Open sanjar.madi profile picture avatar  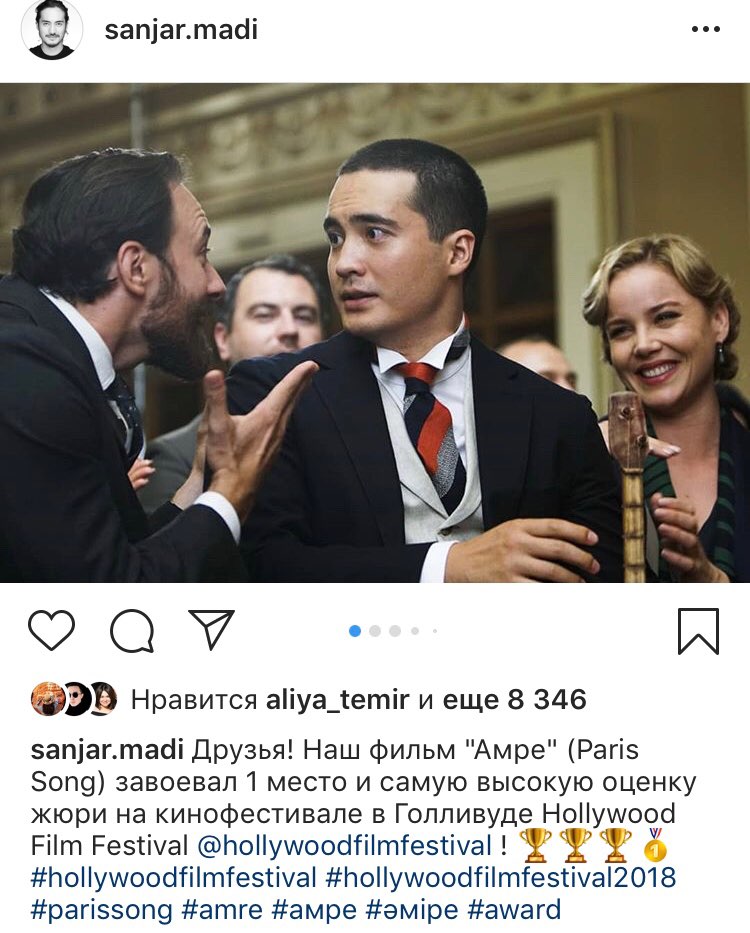click(x=52, y=30)
